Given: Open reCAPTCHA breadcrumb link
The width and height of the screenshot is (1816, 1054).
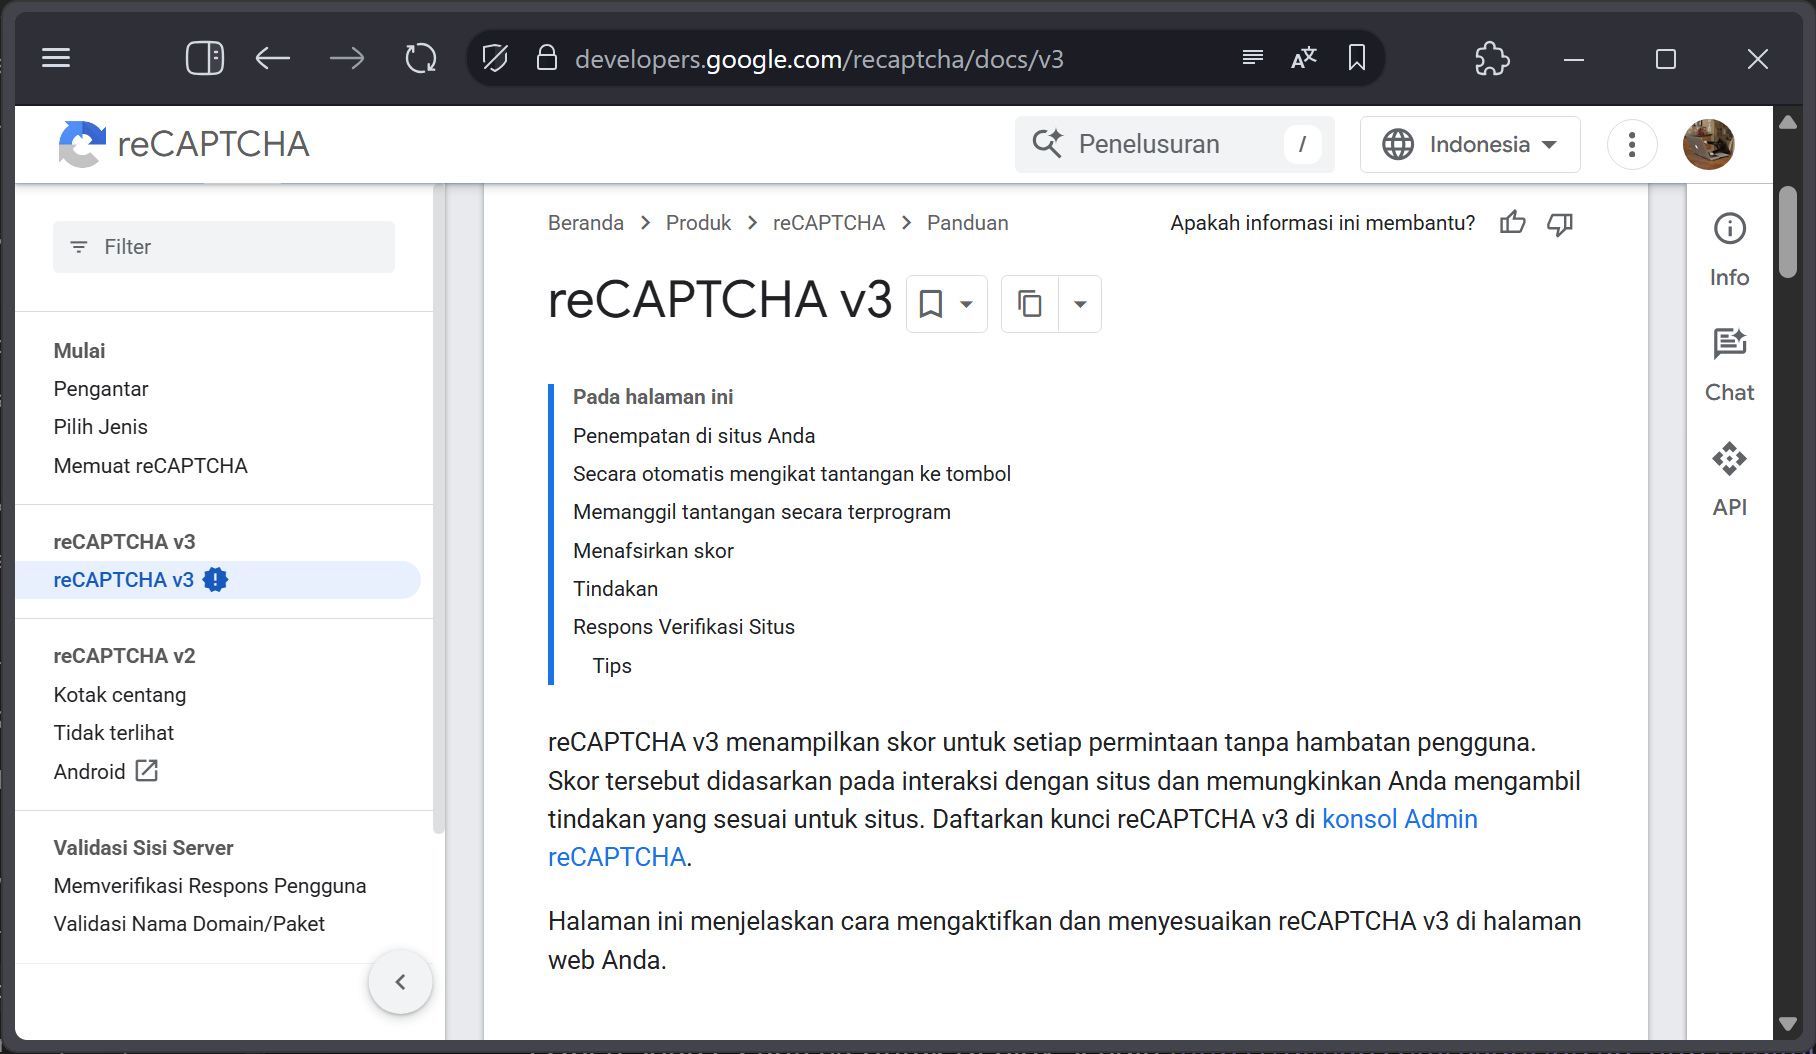Looking at the screenshot, I should pos(829,223).
